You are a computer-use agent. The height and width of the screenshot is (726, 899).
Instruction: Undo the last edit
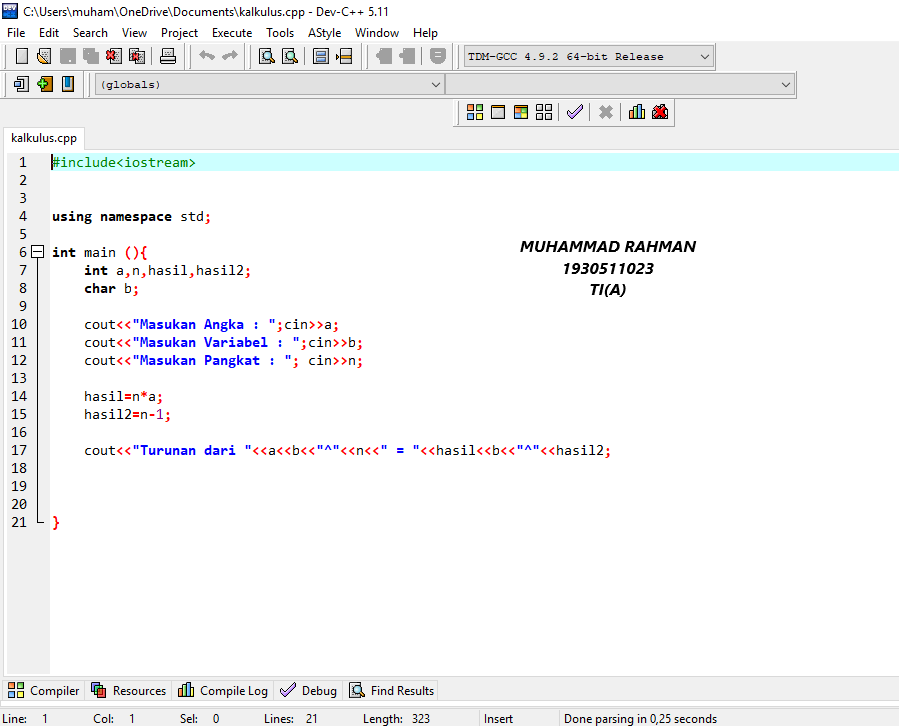click(x=207, y=56)
